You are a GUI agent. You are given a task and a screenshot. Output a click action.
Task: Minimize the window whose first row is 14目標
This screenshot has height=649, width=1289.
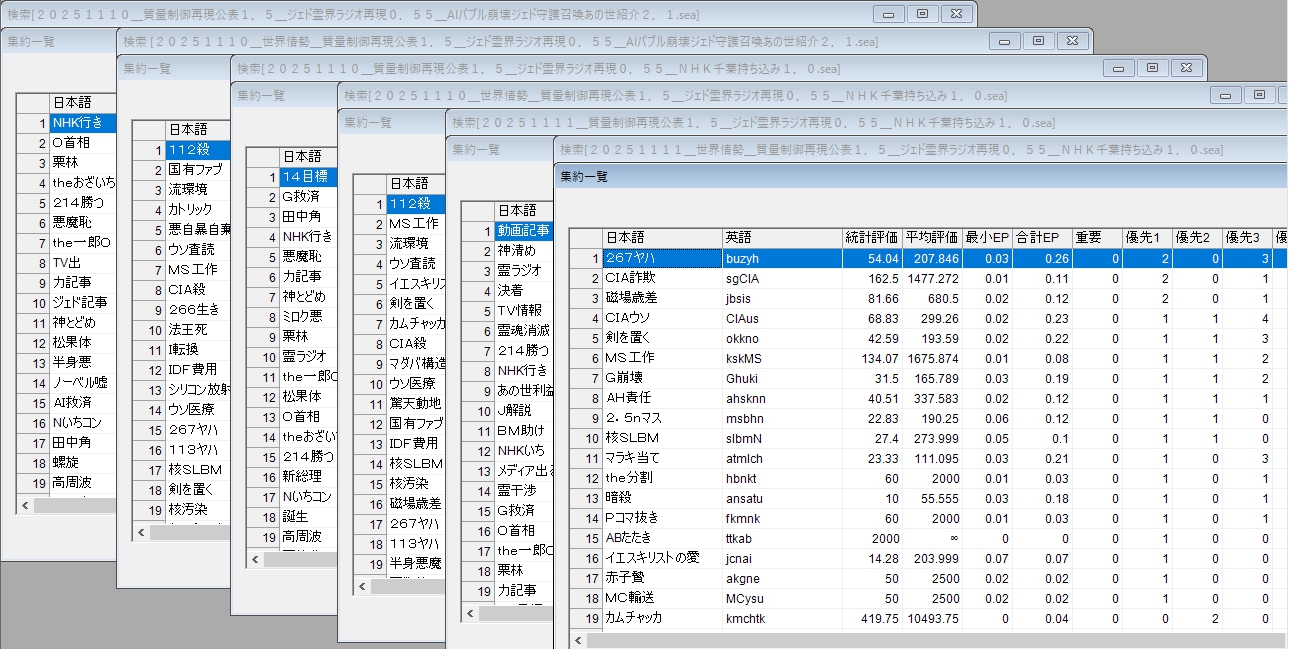tap(1117, 68)
